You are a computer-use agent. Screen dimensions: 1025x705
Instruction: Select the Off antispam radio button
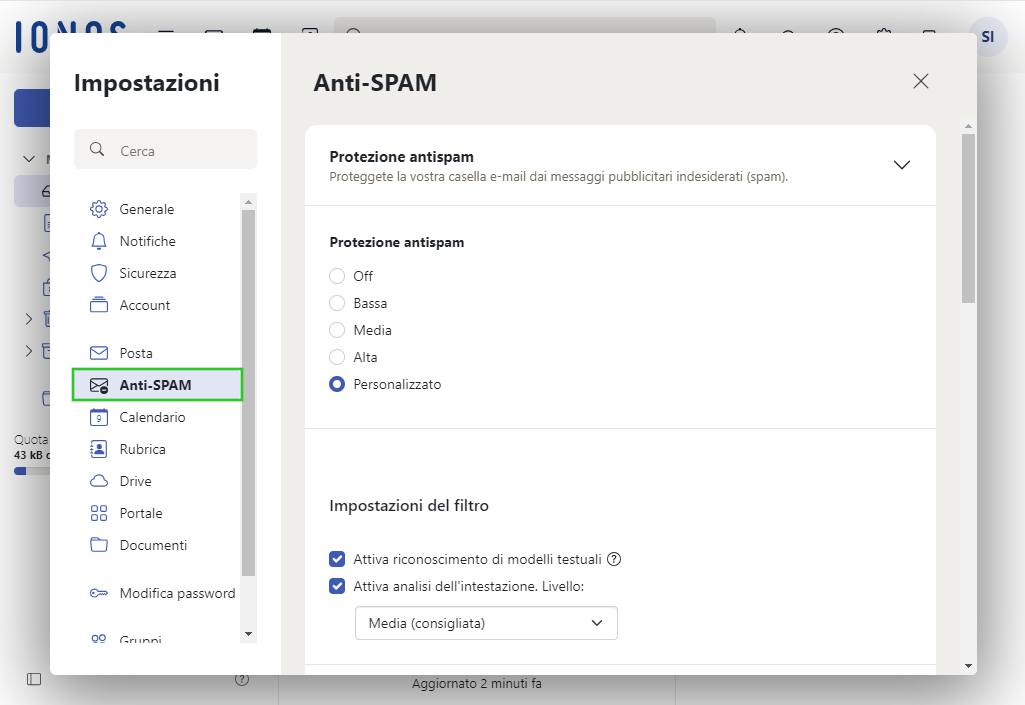point(337,276)
